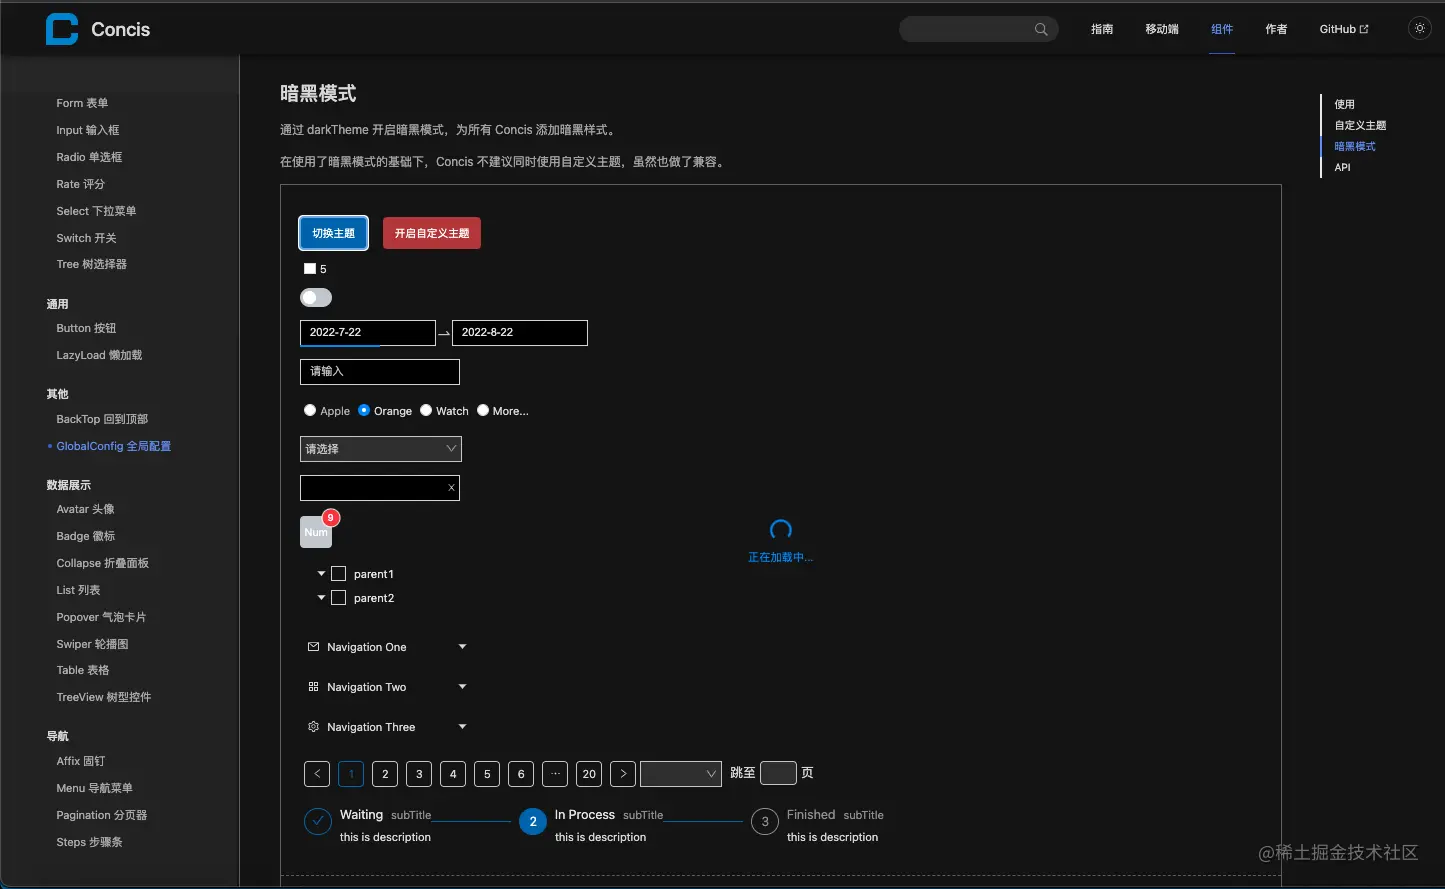Click the end date field 2022-8-22

tap(520, 333)
